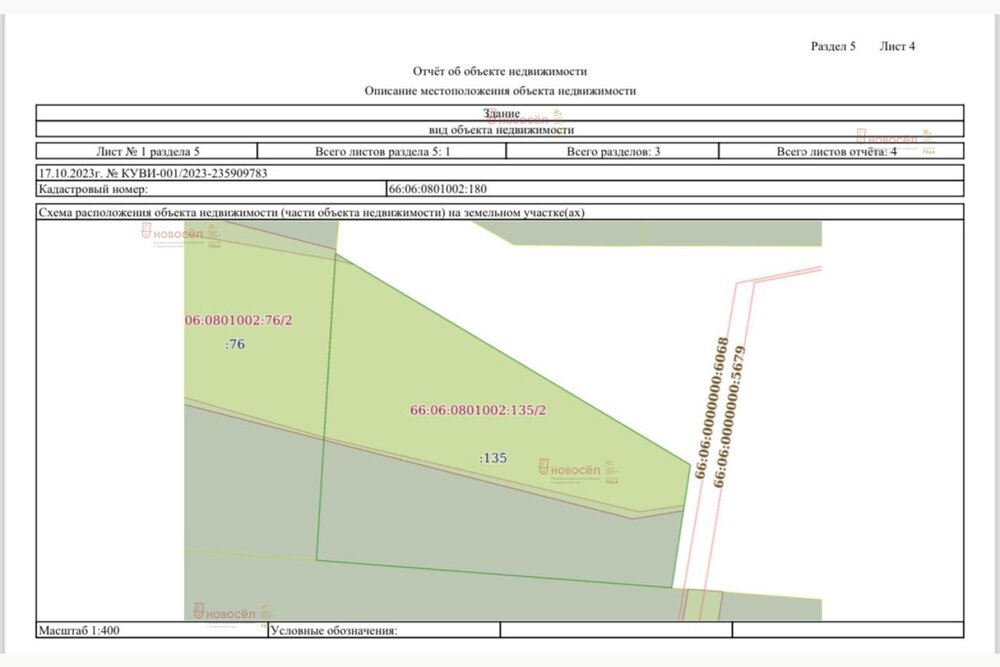This screenshot has width=1000, height=667.
Task: Click the Всего листов раздела 5: 1 cell
Action: (382, 151)
